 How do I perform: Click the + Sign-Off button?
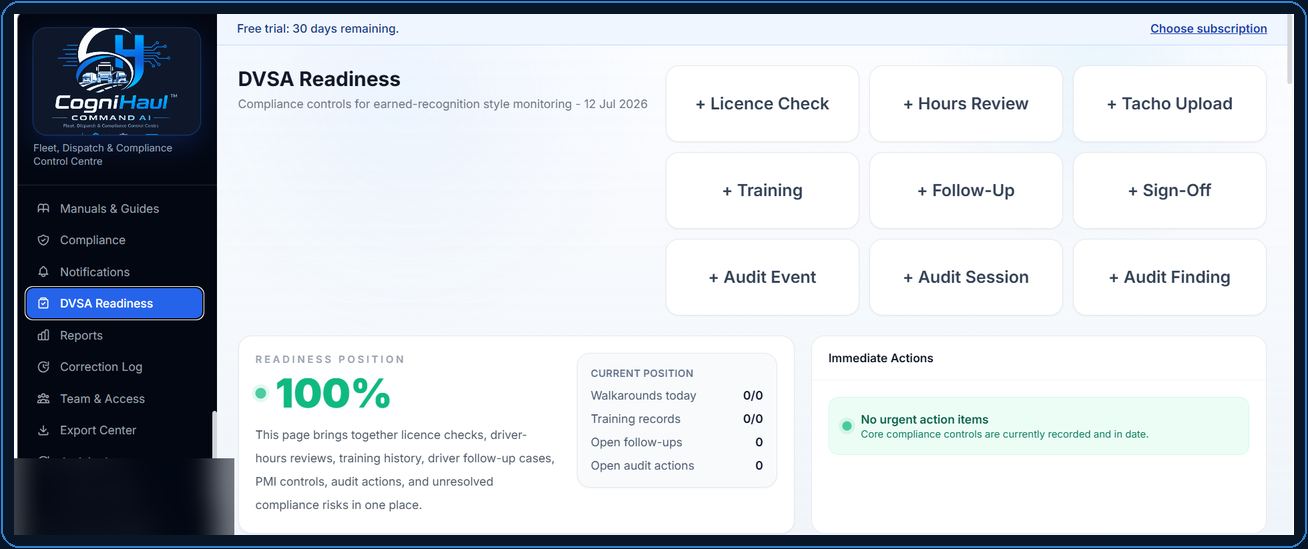point(1170,191)
